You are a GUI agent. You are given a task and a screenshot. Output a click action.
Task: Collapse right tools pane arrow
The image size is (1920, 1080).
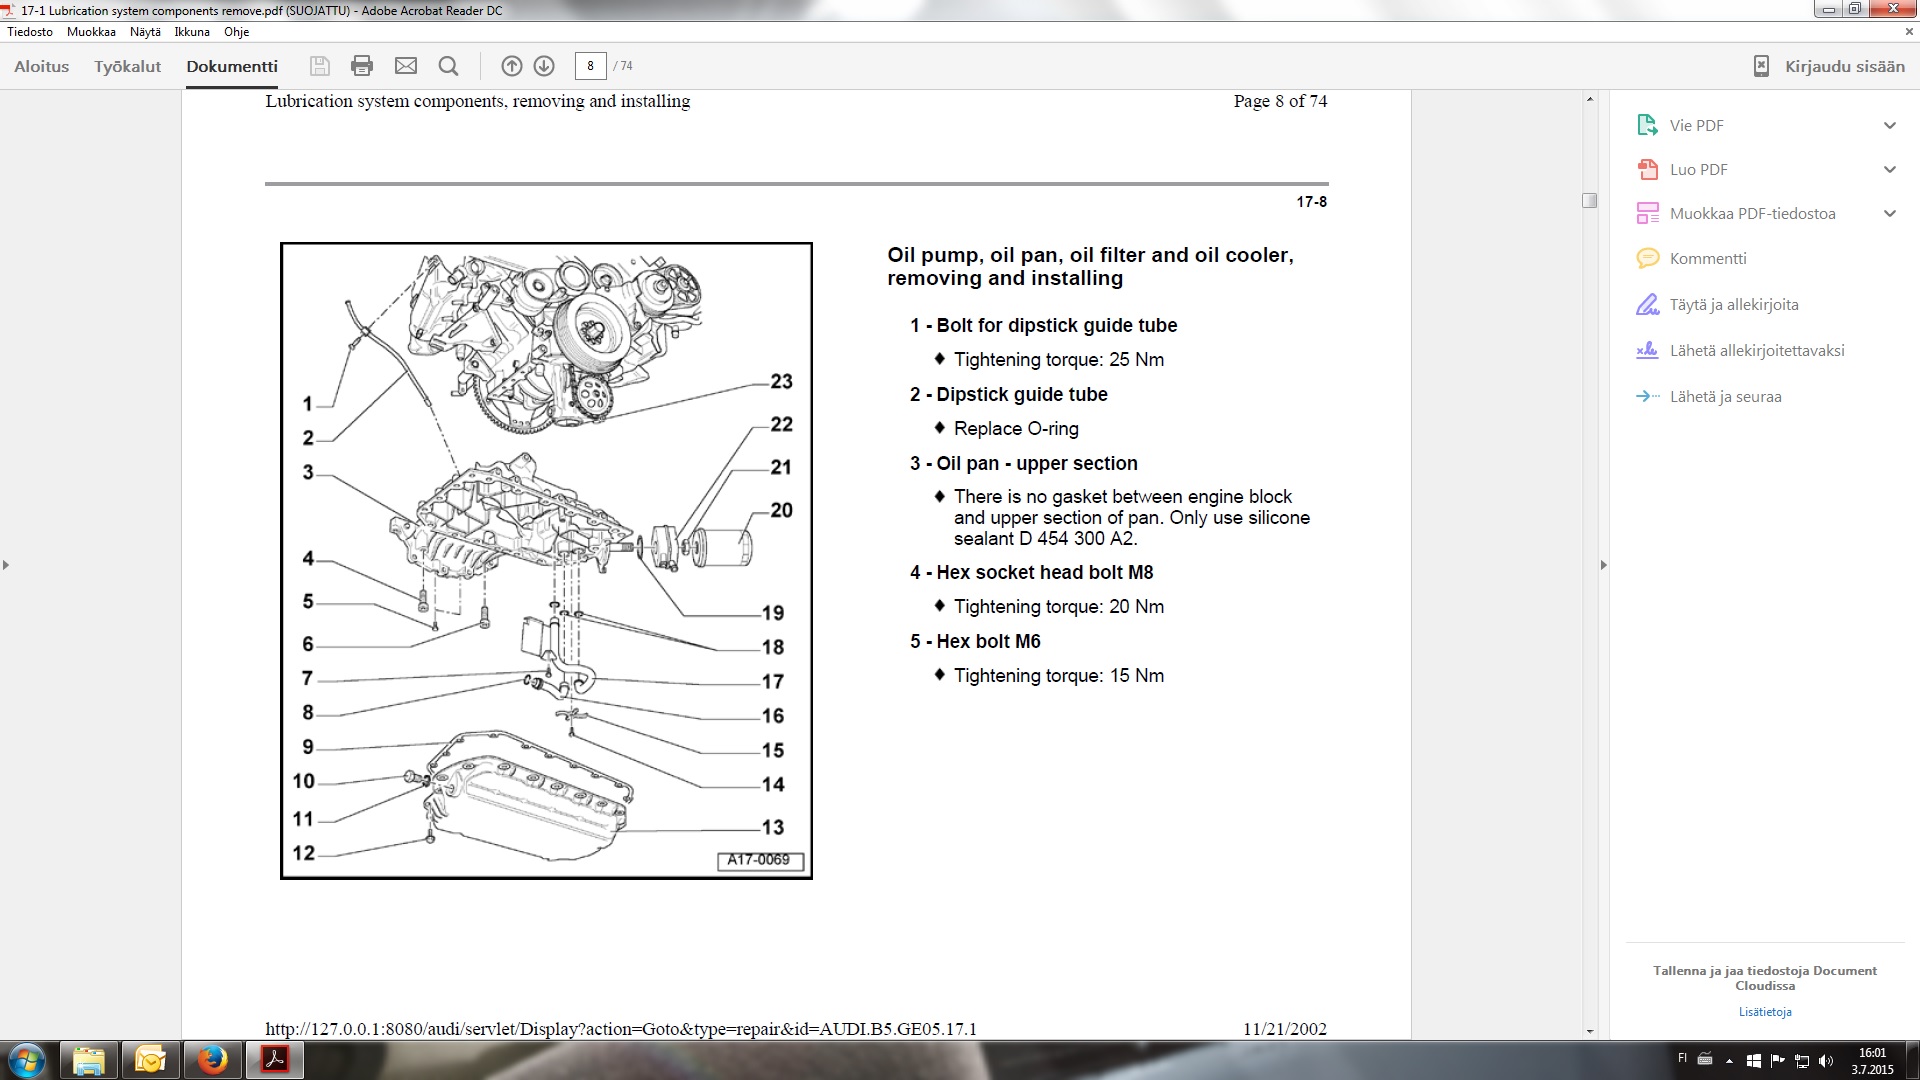(1603, 565)
